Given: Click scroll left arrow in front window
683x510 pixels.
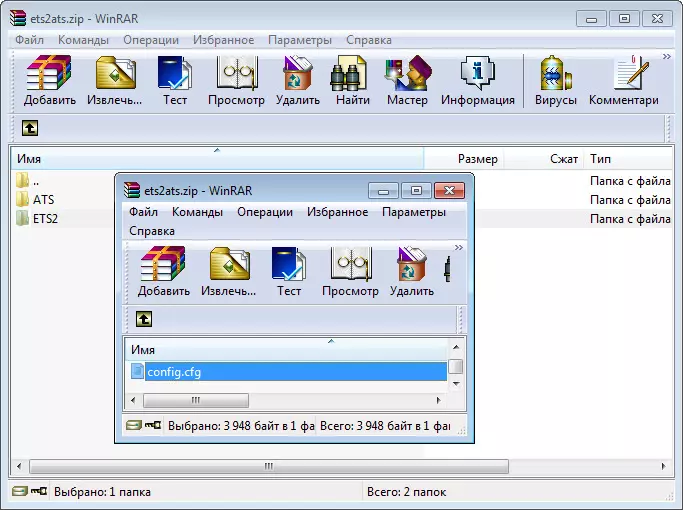Looking at the screenshot, I should pyautogui.click(x=133, y=400).
